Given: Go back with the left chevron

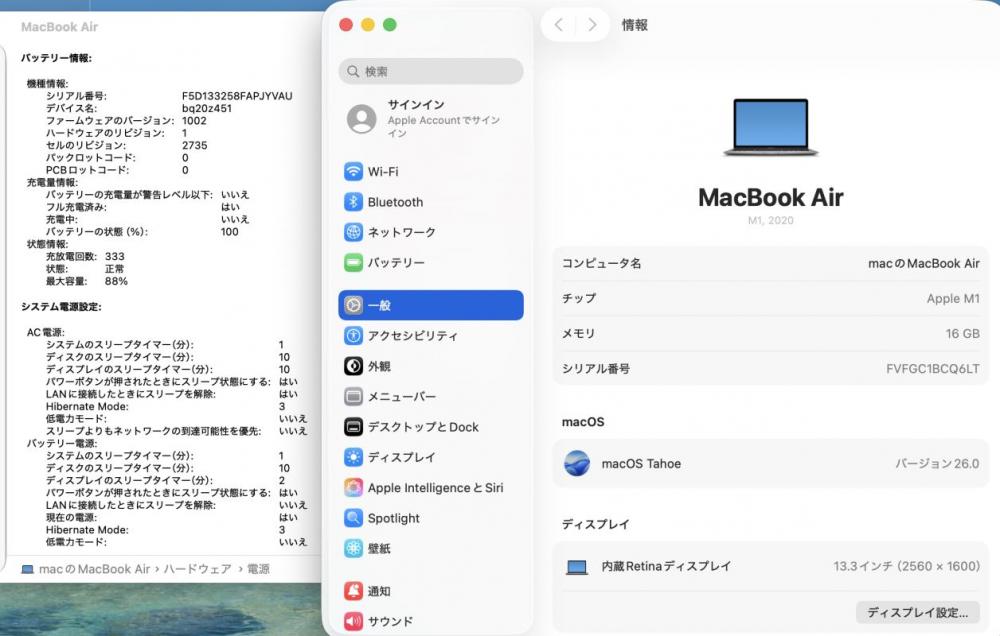Looking at the screenshot, I should [559, 25].
